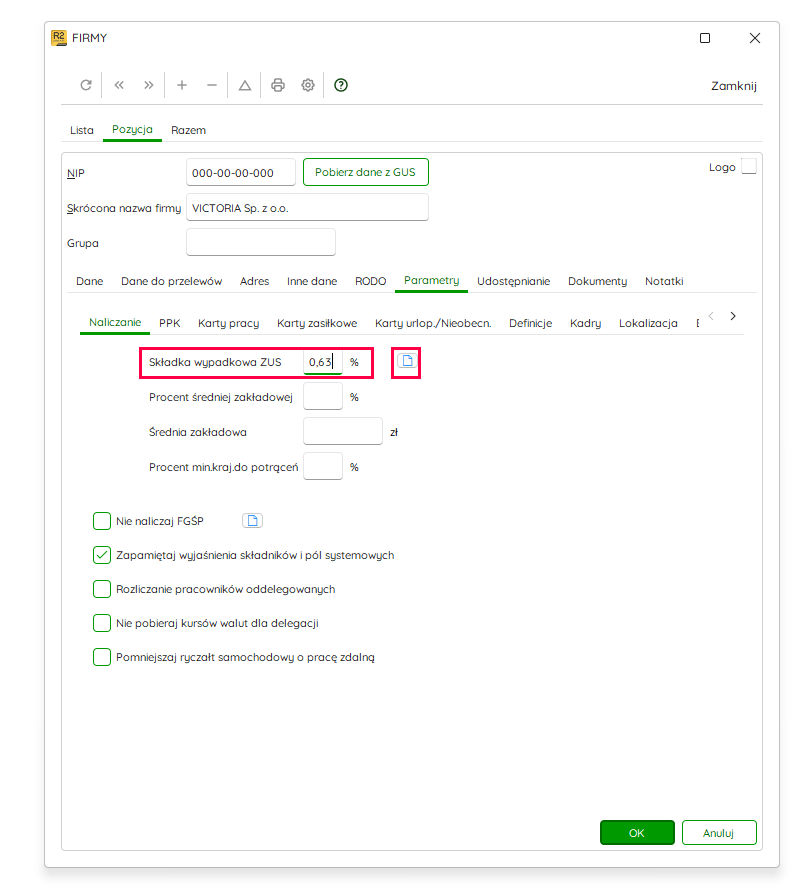Click the Grupa input field
This screenshot has height=888, width=795.
pos(261,242)
